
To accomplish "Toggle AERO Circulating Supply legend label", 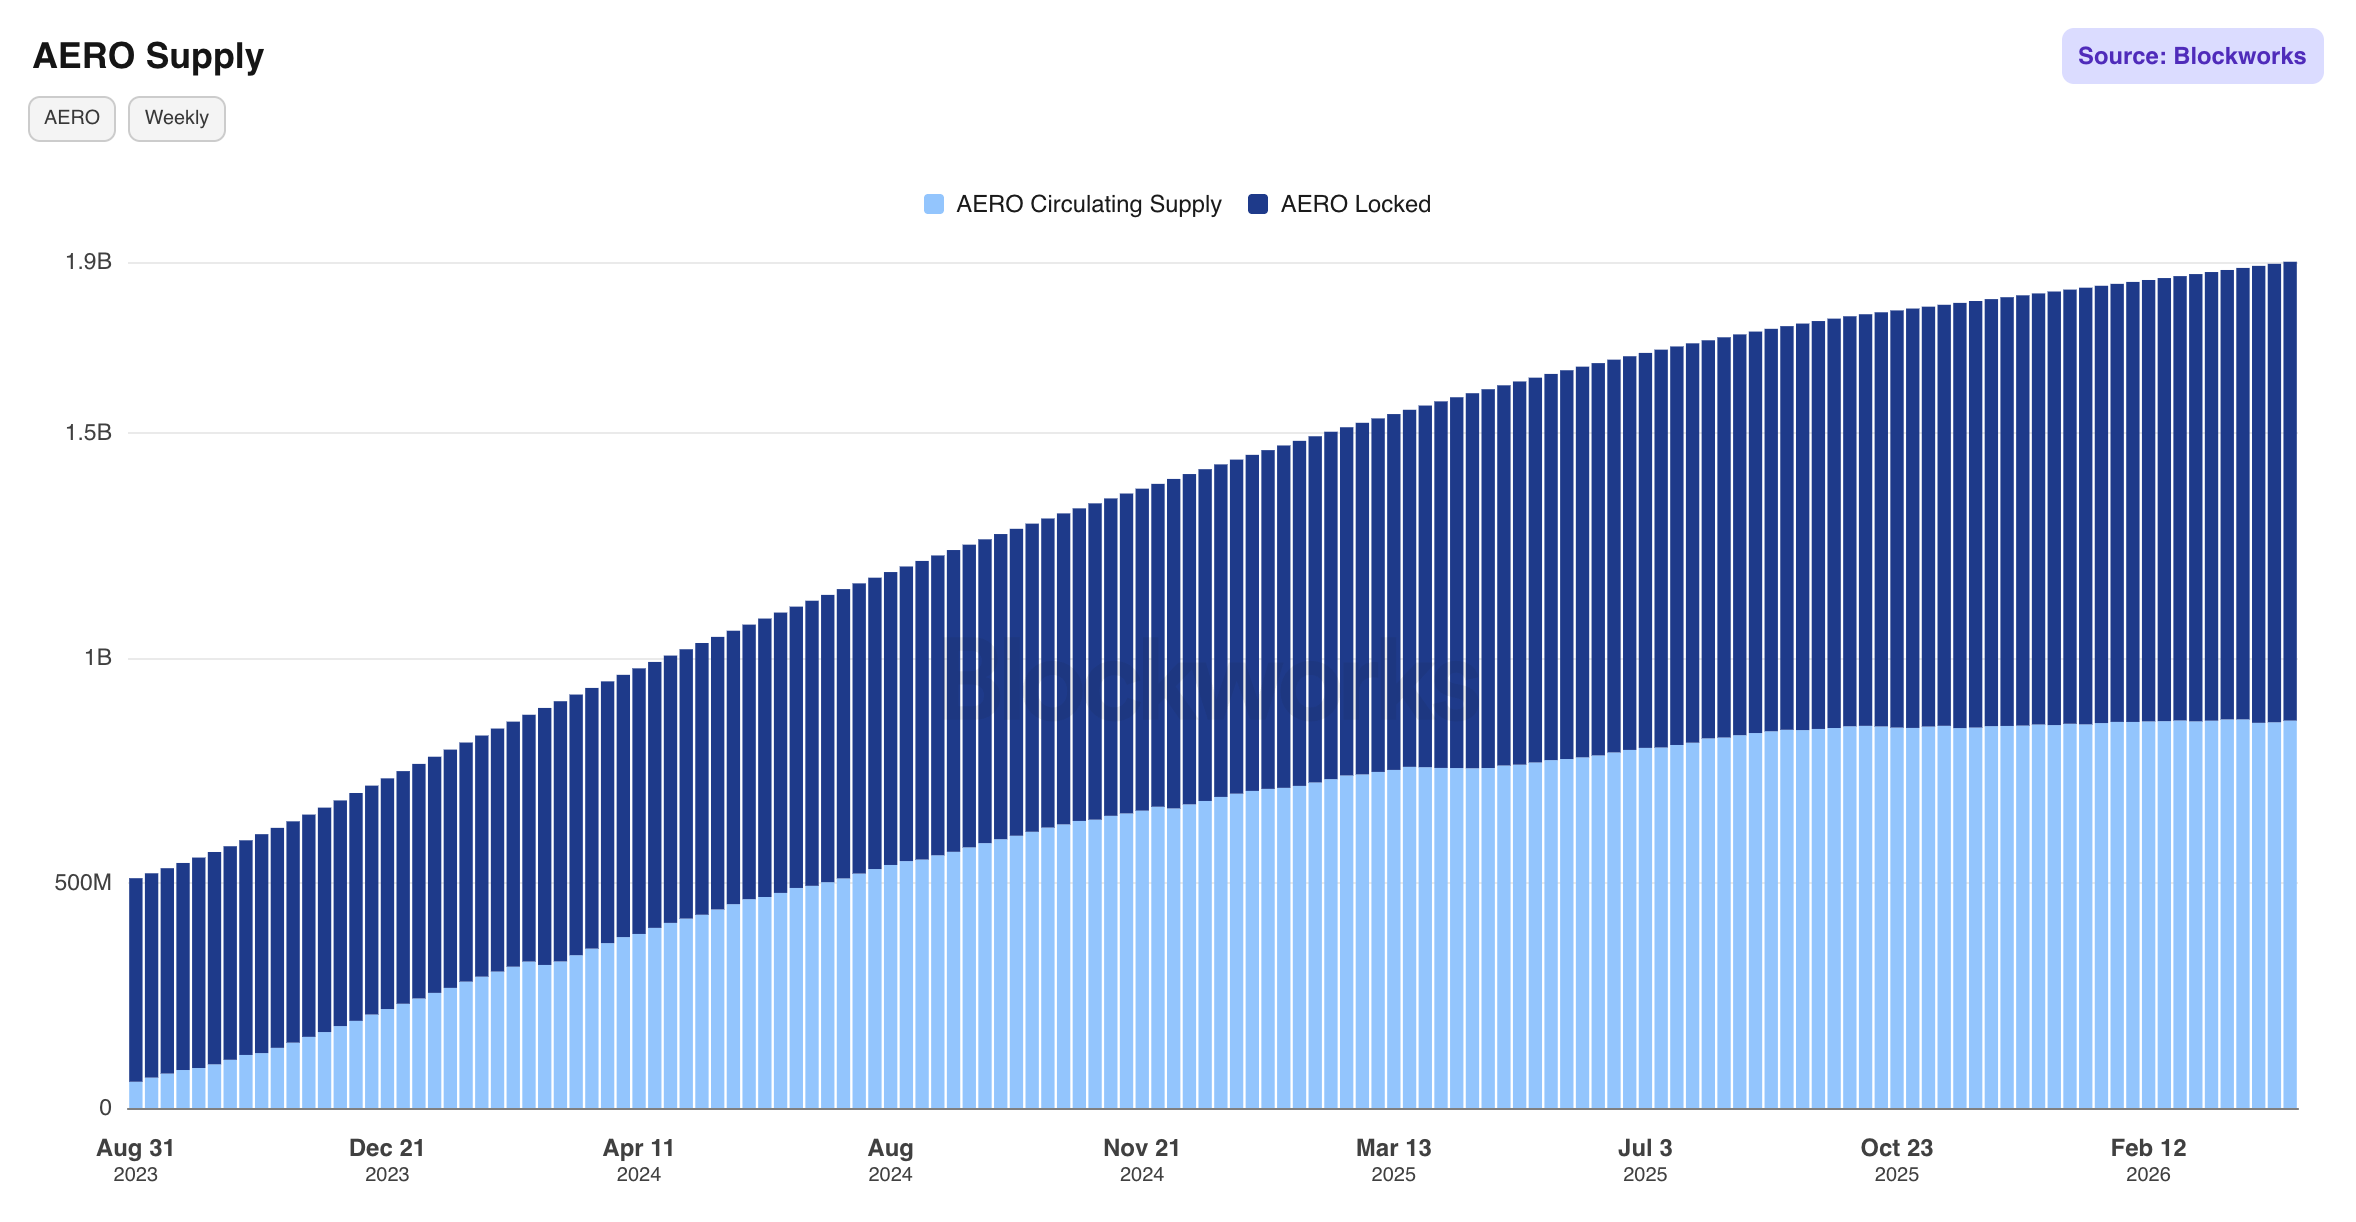I will point(1088,204).
